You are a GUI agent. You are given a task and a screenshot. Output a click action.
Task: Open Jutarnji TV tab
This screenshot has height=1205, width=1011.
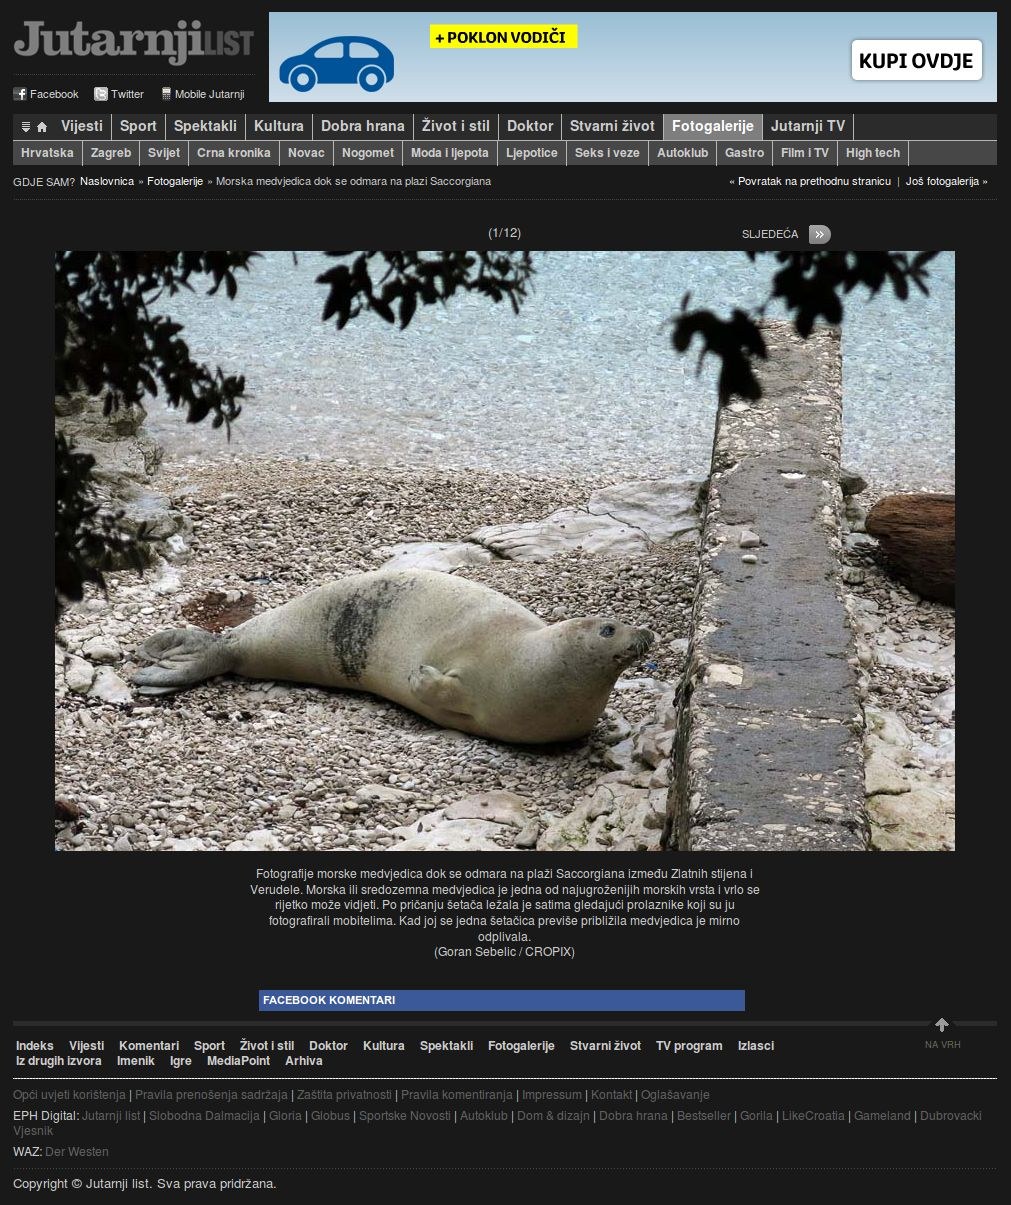pos(808,126)
